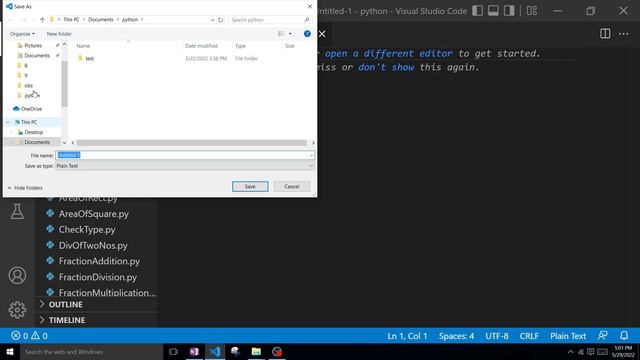Select pinned Documents in Quick access
Screen dimensions: 640x360
[37, 56]
